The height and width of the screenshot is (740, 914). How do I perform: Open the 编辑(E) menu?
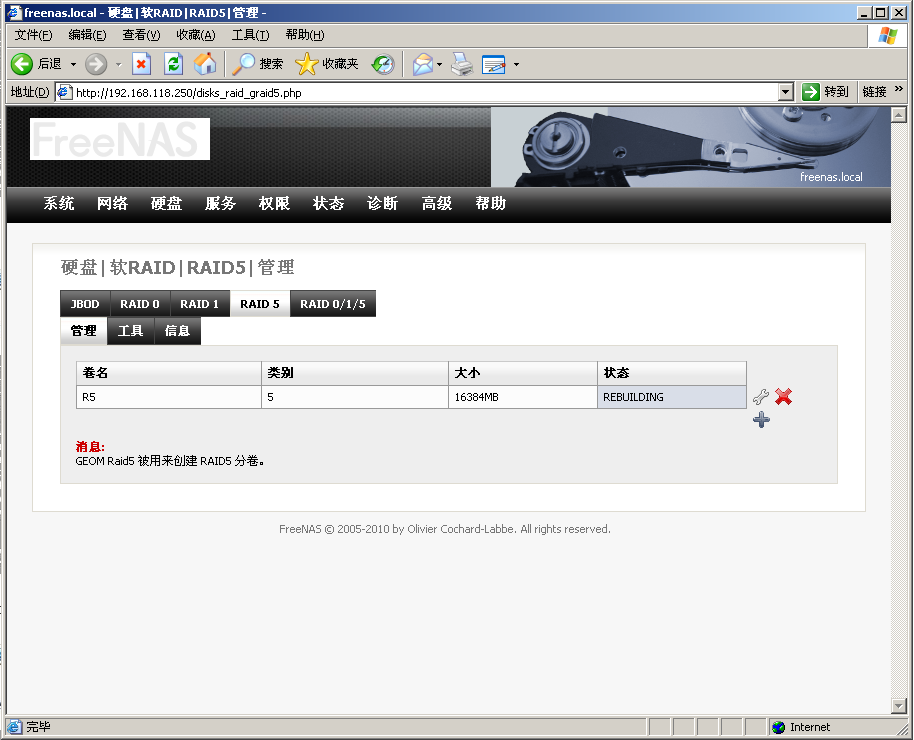click(x=87, y=35)
